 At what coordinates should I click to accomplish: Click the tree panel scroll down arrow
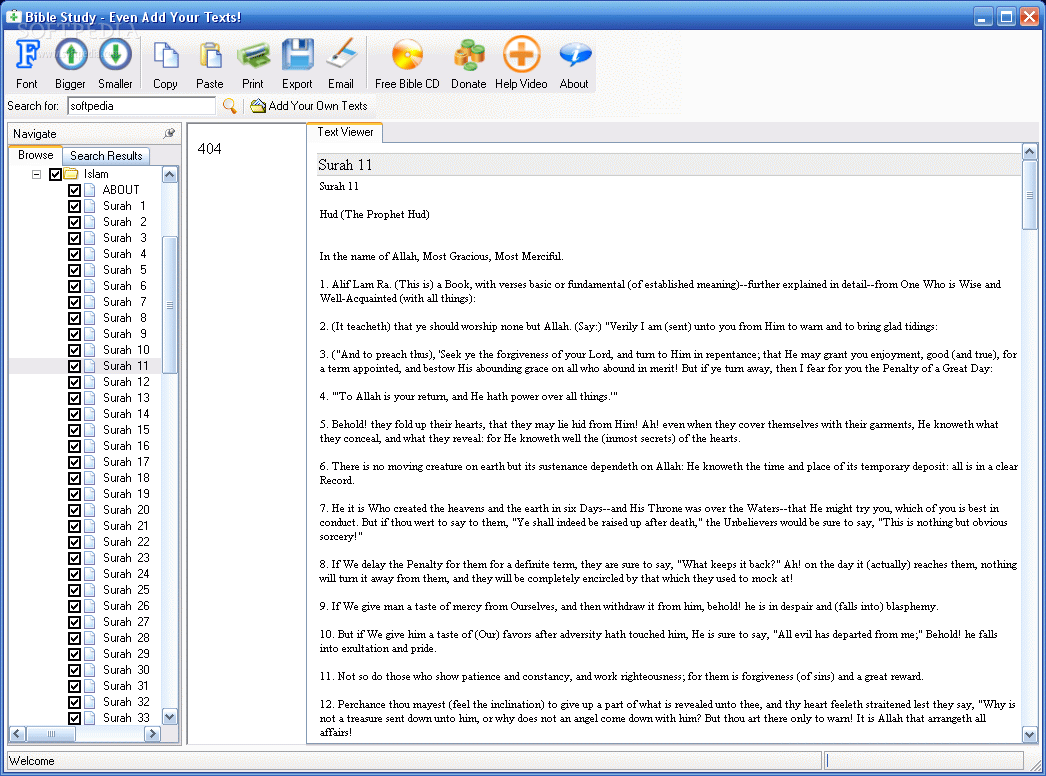coord(169,717)
